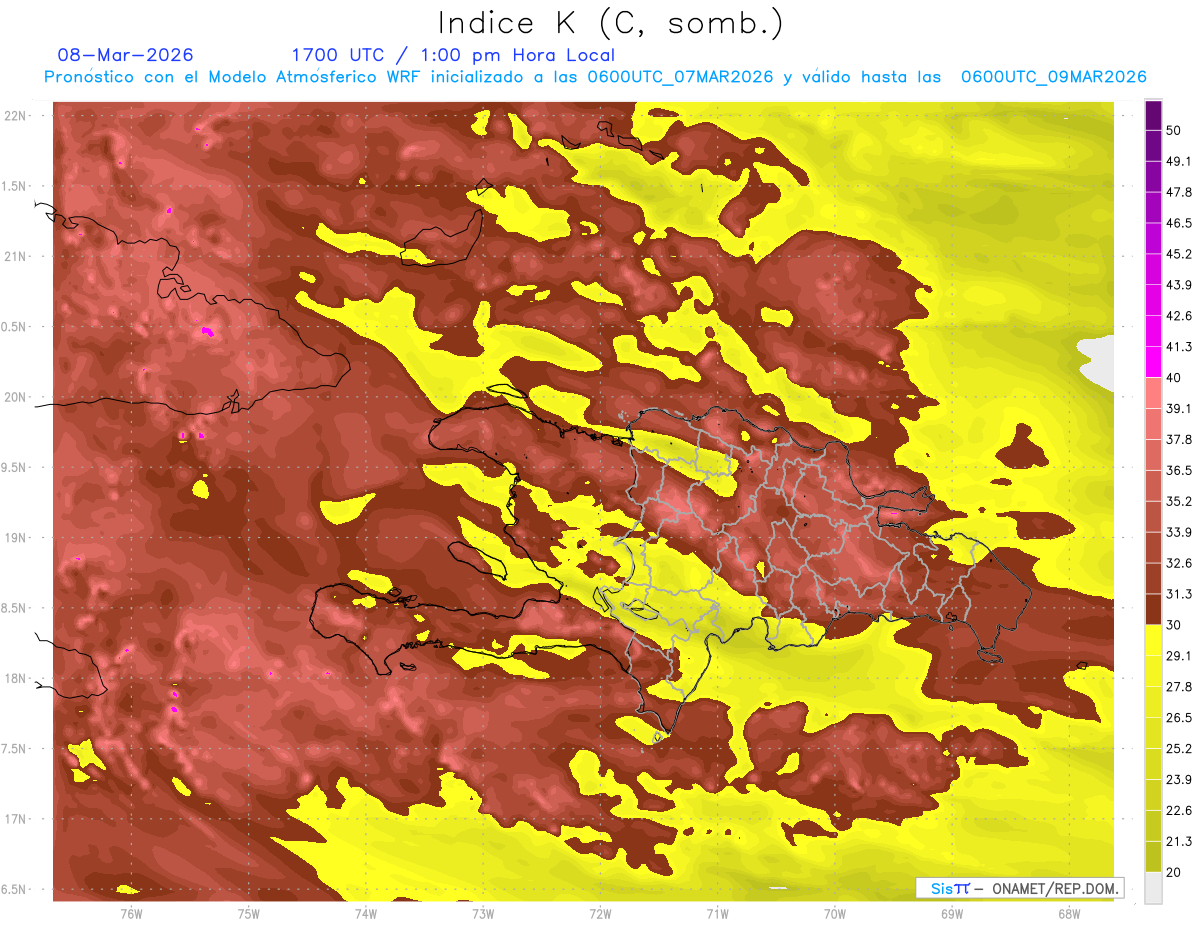Click the legend value "45.2"
This screenshot has width=1200, height=927.
1179,254
